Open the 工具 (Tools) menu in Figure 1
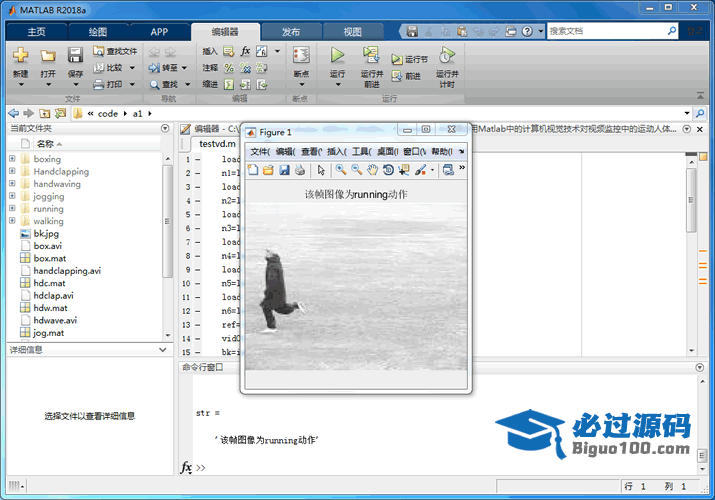This screenshot has width=715, height=500. pyautogui.click(x=360, y=151)
